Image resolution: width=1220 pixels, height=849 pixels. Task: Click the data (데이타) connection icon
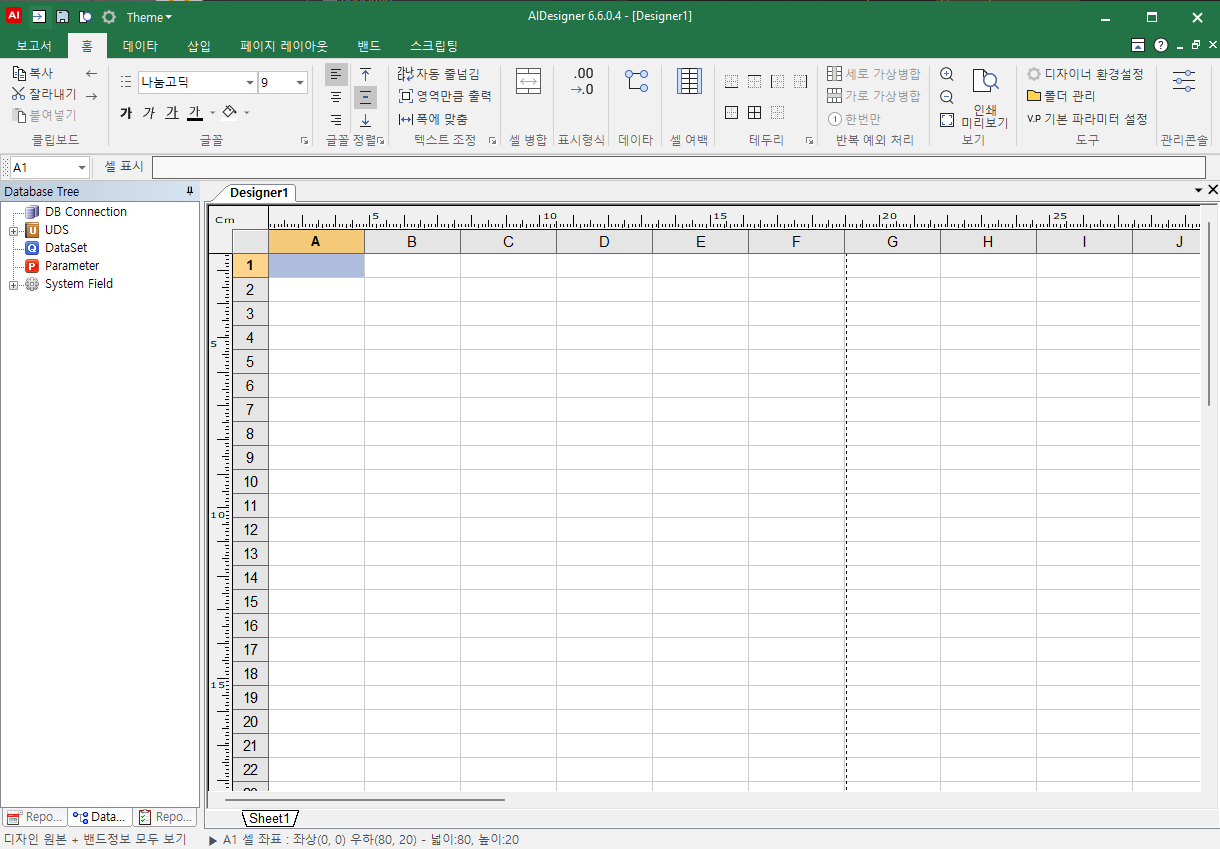pyautogui.click(x=636, y=82)
